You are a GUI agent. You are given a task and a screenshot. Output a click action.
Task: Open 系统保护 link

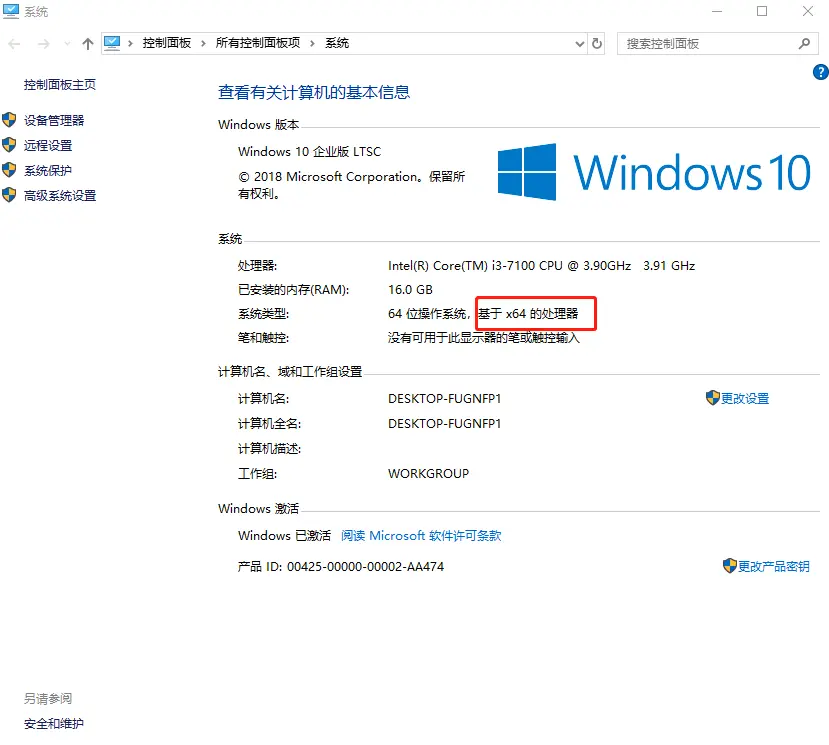point(48,171)
